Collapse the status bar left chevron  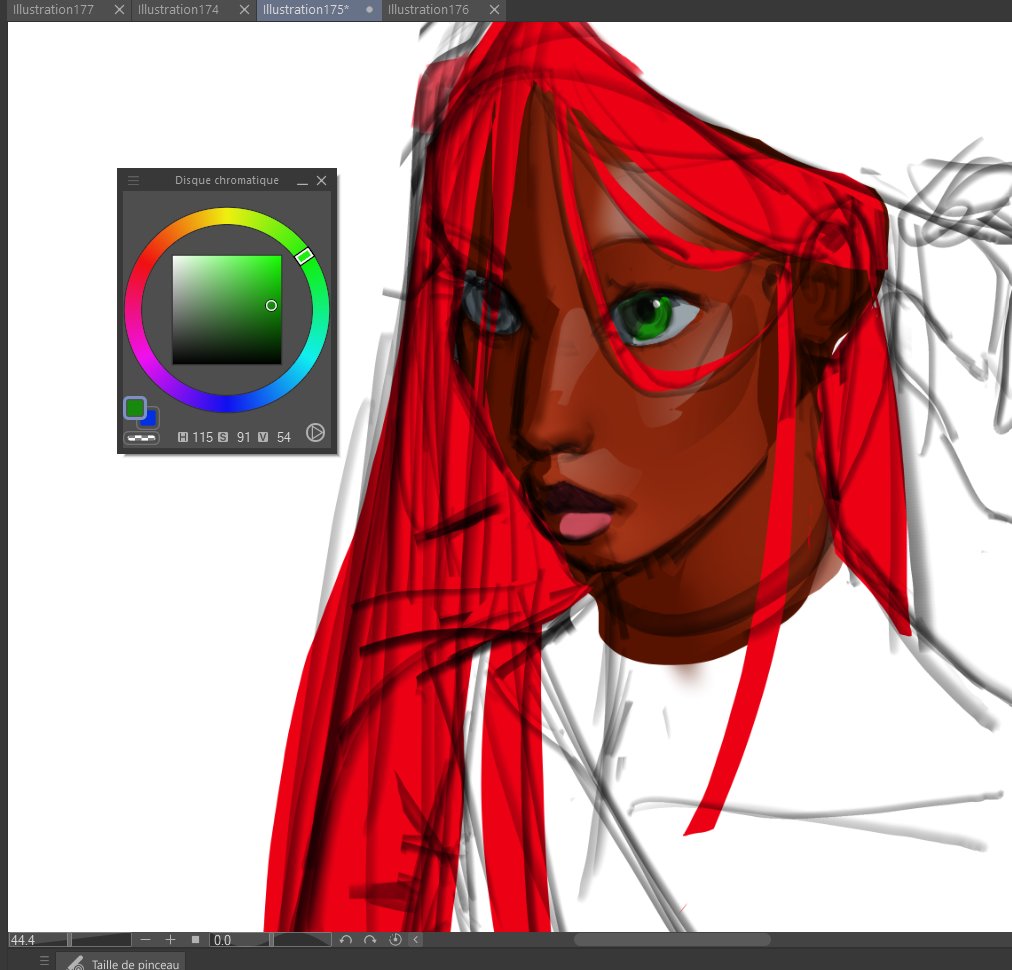(x=416, y=940)
